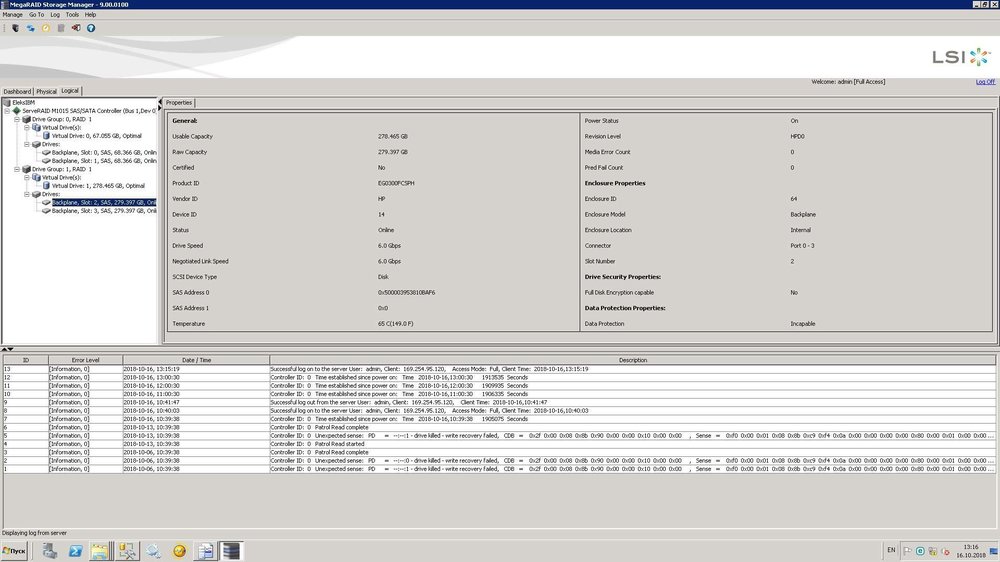Open the Start (Пуск) button
The image size is (1000, 562).
[15, 550]
